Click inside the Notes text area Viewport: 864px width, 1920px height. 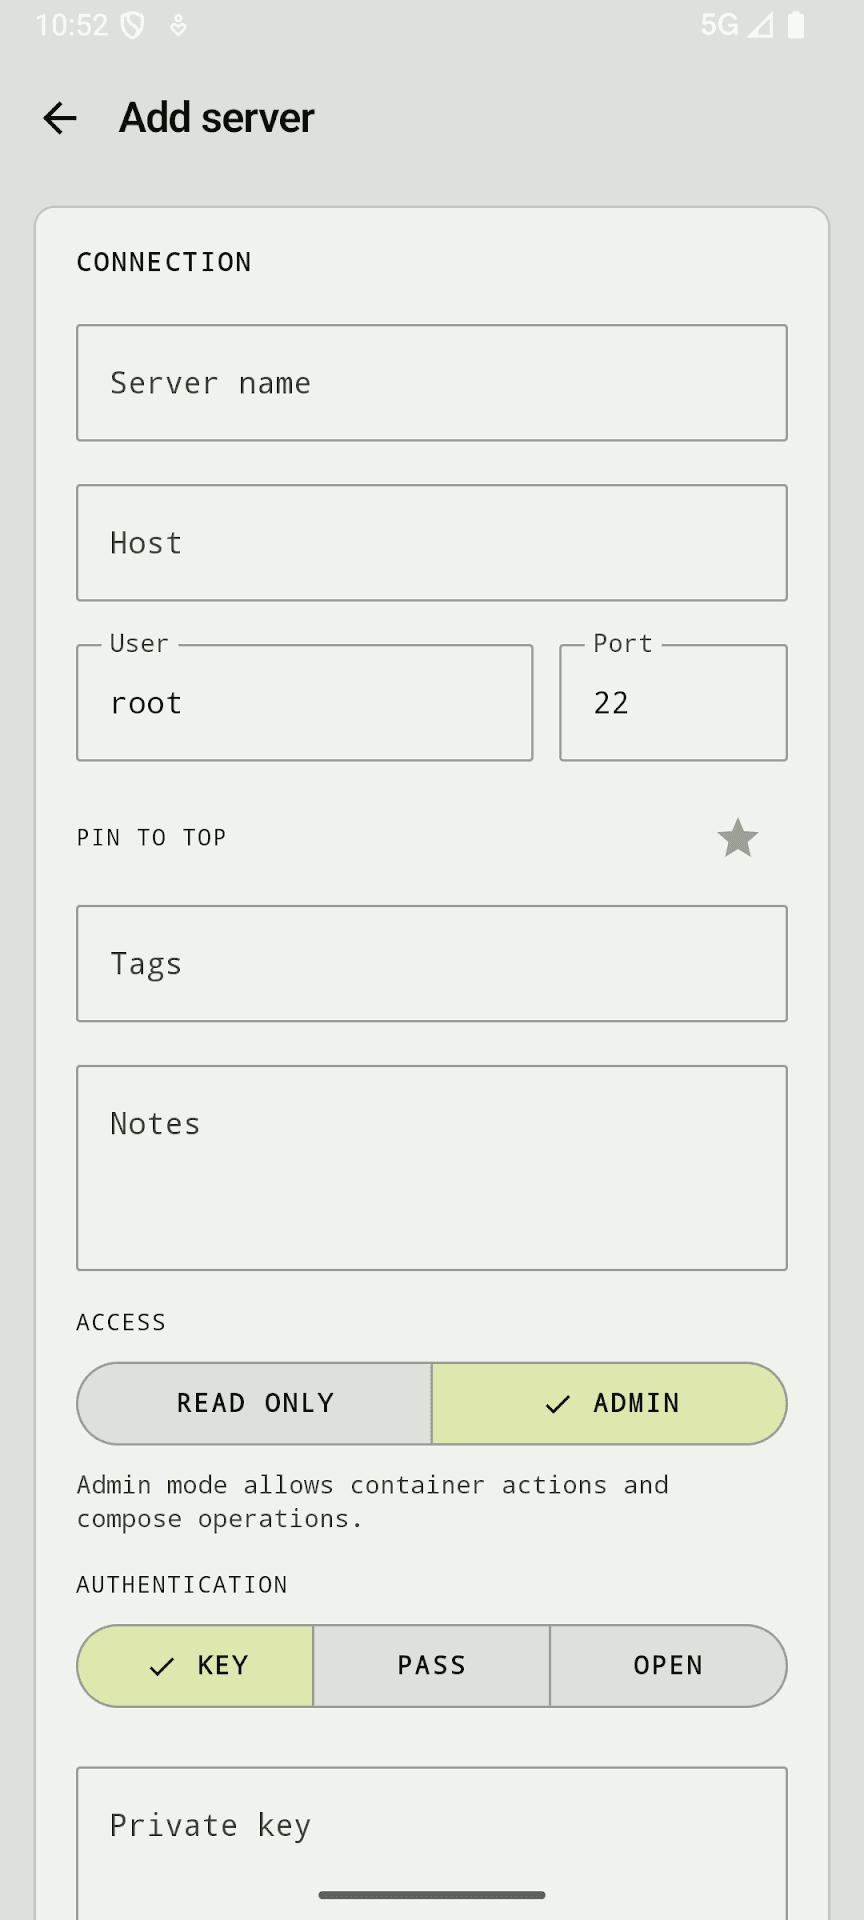[x=431, y=1165]
